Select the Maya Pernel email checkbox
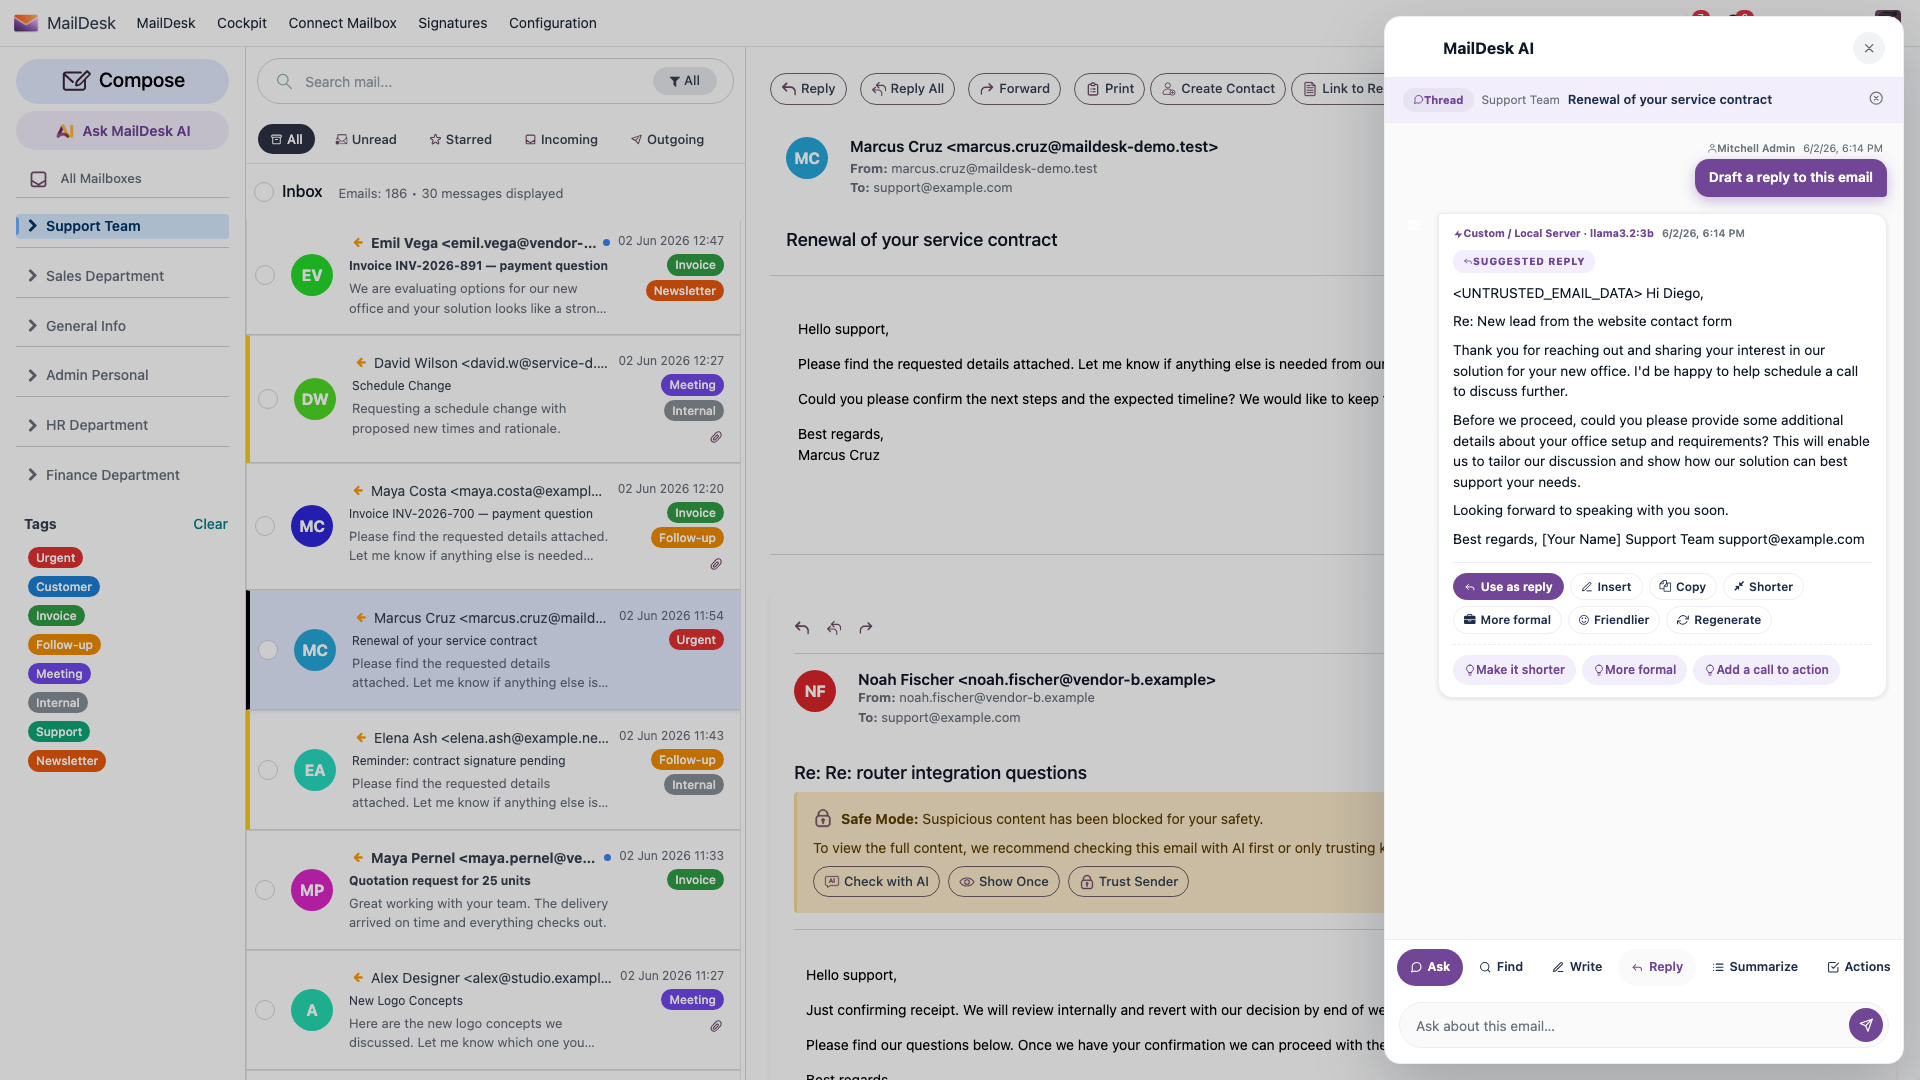1920x1080 pixels. [x=265, y=890]
